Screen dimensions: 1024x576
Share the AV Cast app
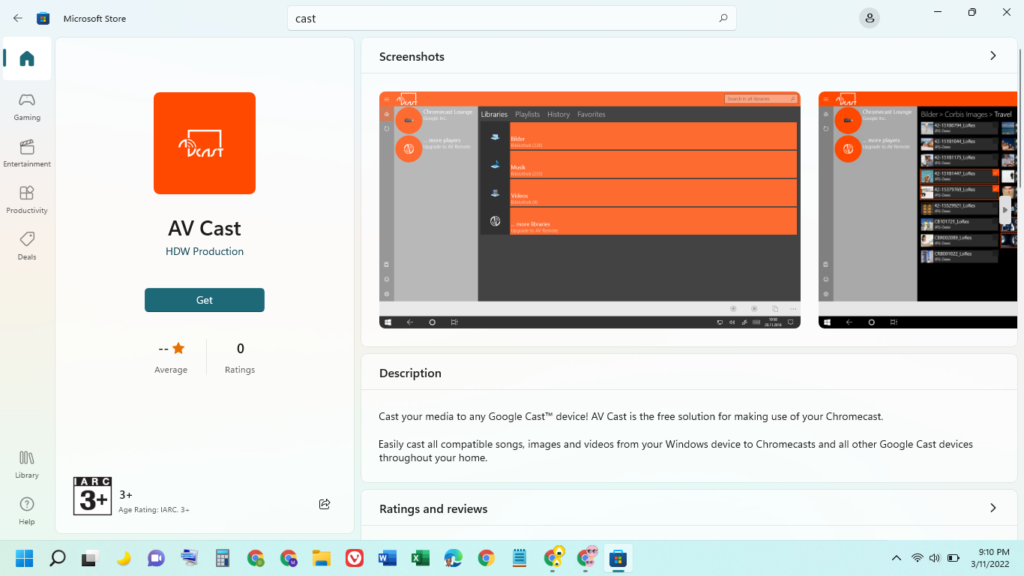pos(325,504)
